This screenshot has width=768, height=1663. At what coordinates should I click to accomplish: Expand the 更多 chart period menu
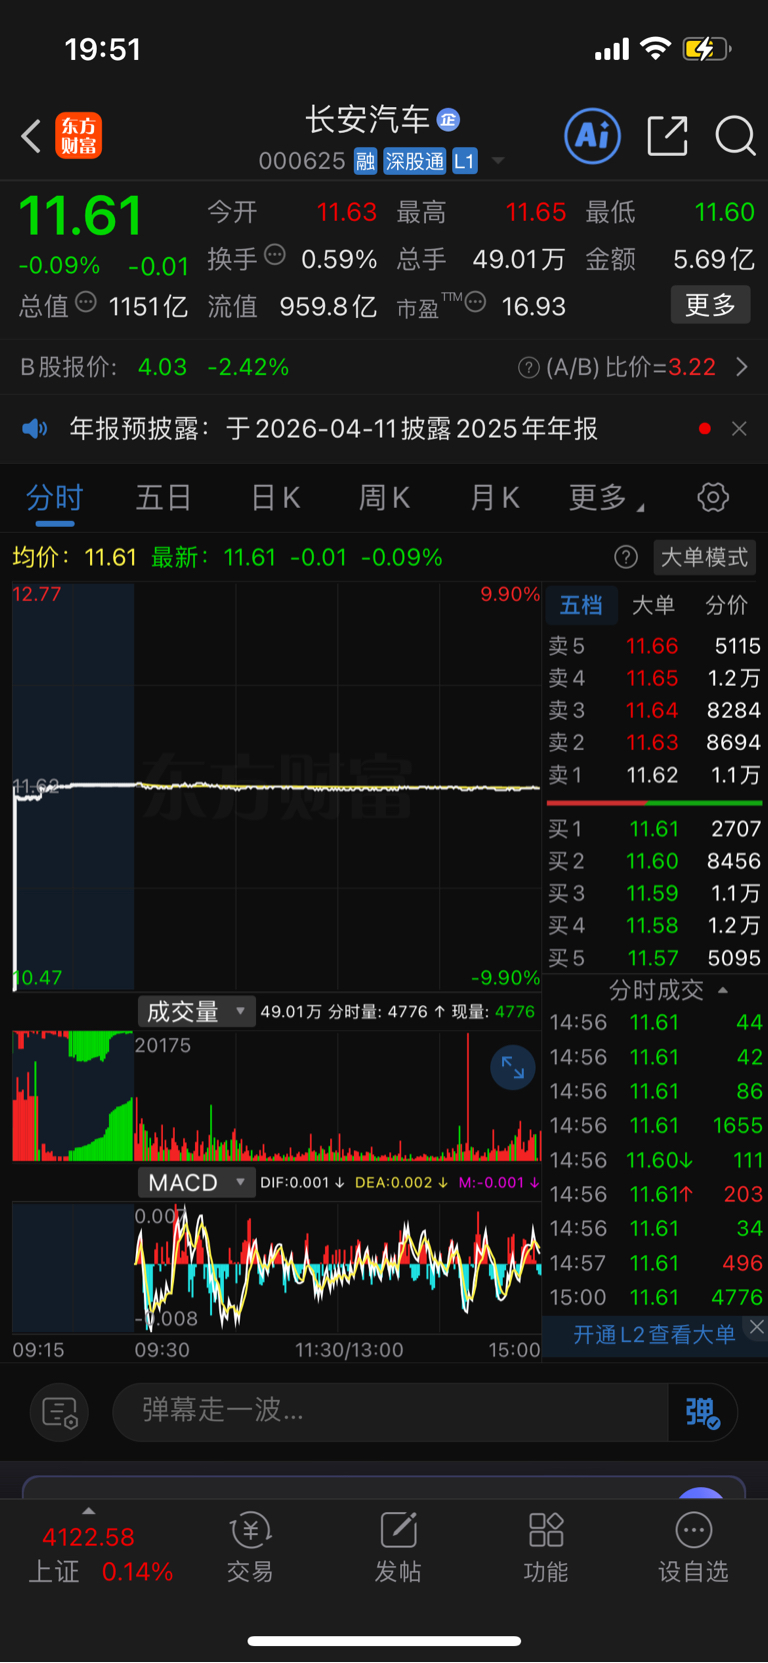click(605, 497)
